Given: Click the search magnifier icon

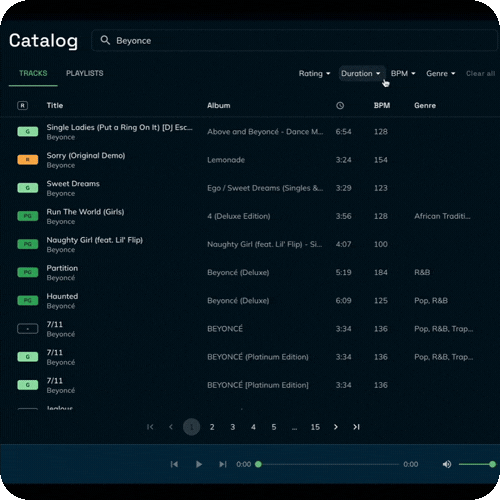Looking at the screenshot, I should (105, 40).
